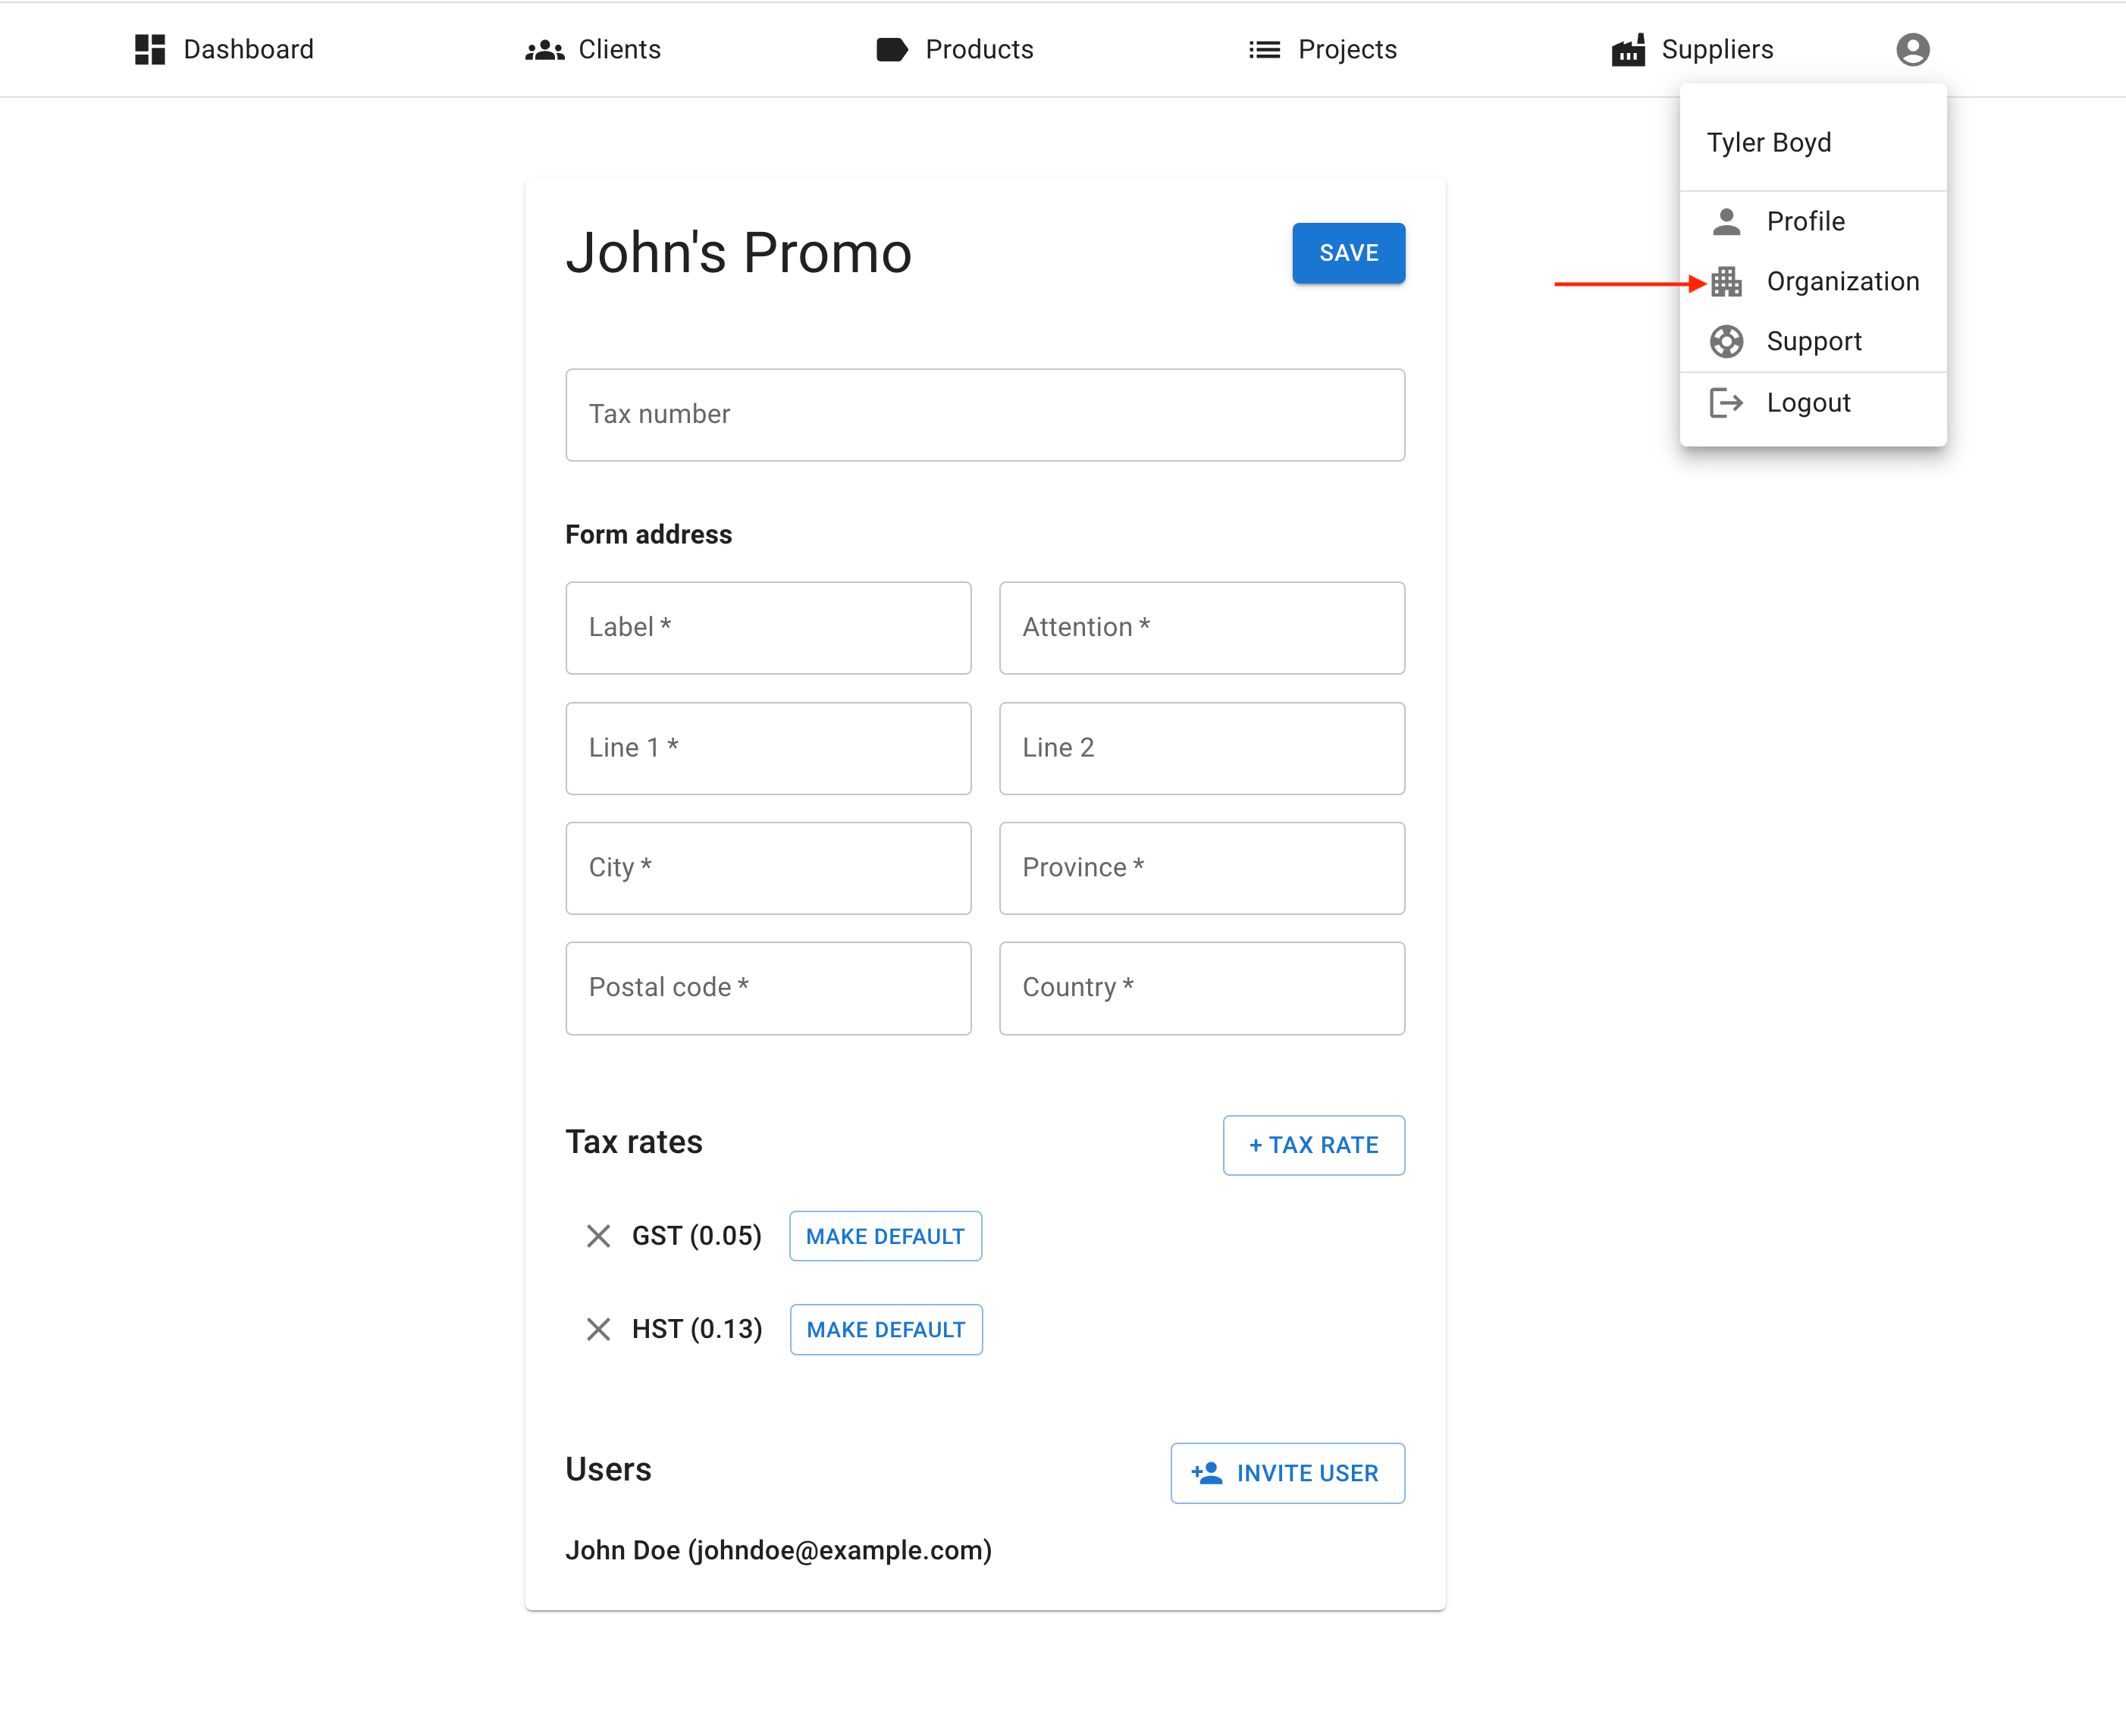Select Profile in the user menu
2126x1736 pixels.
click(1805, 221)
